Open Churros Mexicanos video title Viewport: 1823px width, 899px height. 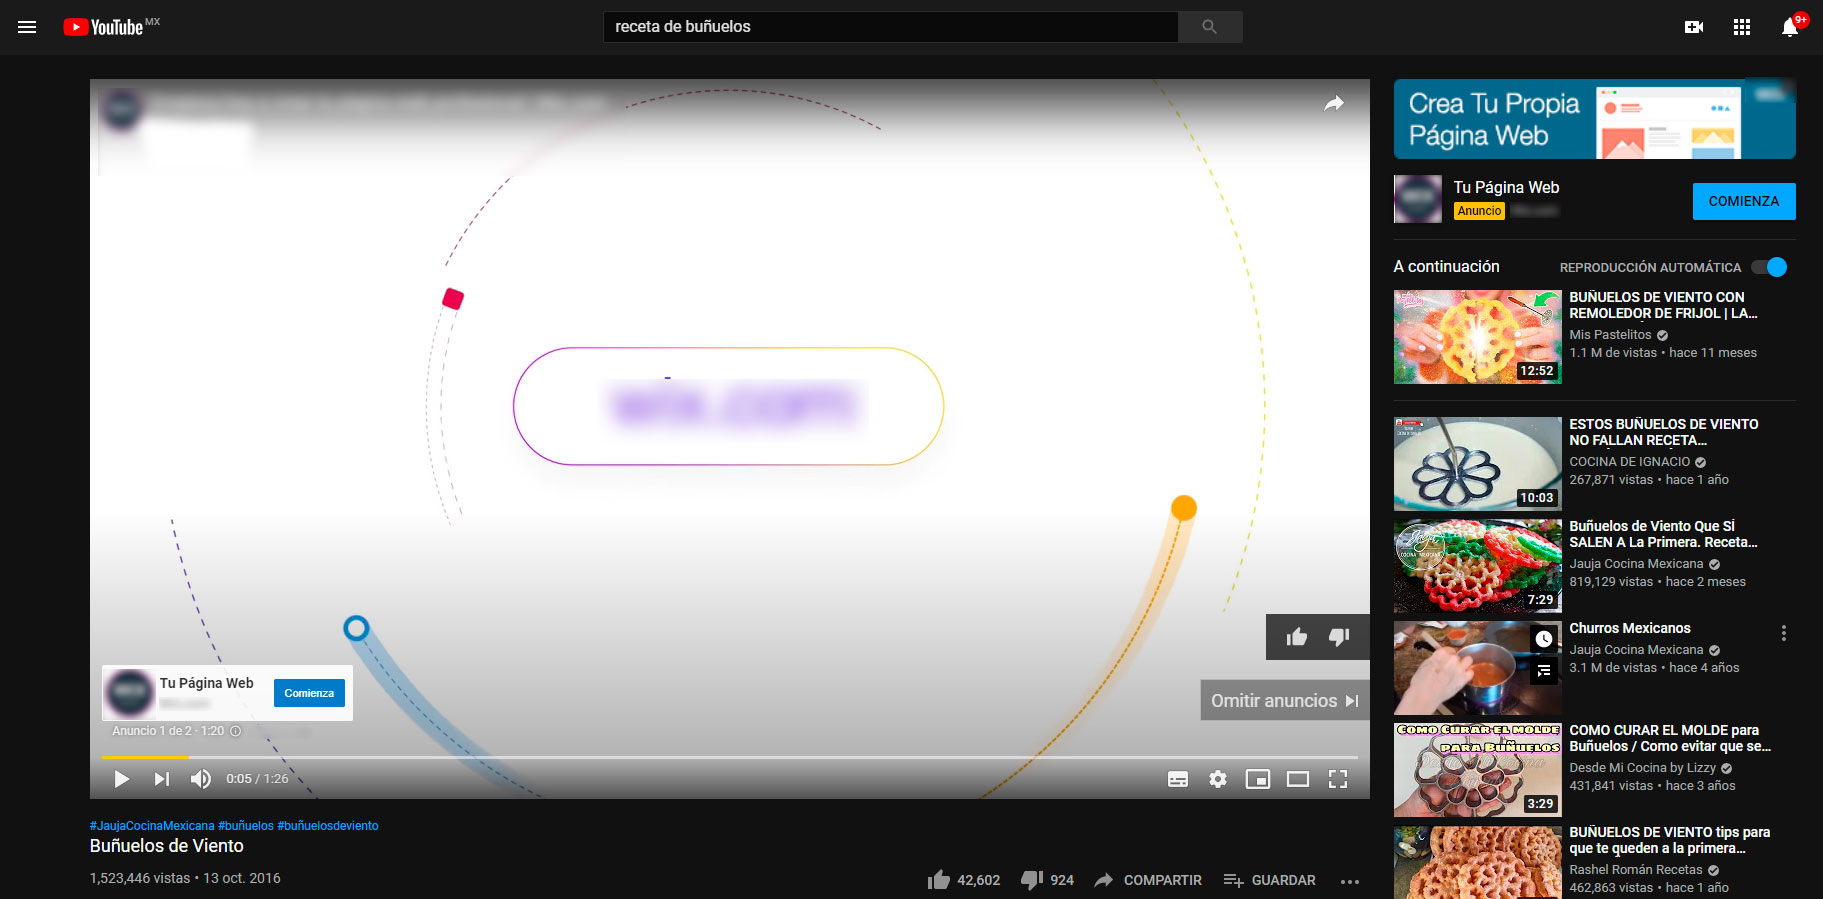[1630, 628]
